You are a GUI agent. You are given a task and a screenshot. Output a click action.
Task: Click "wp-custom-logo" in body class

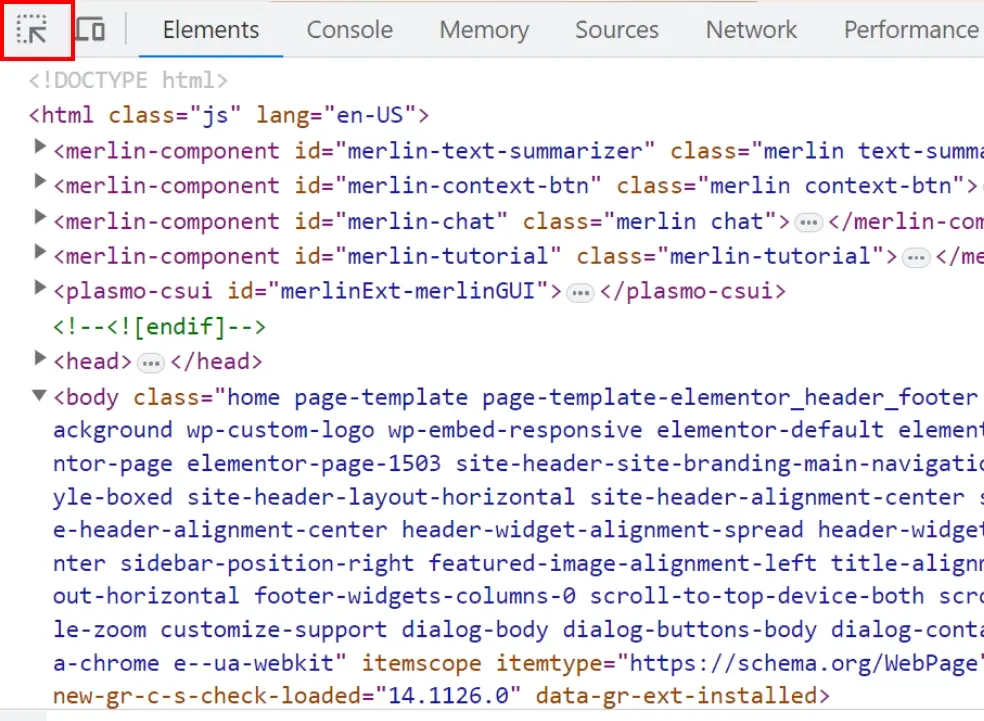pos(280,430)
